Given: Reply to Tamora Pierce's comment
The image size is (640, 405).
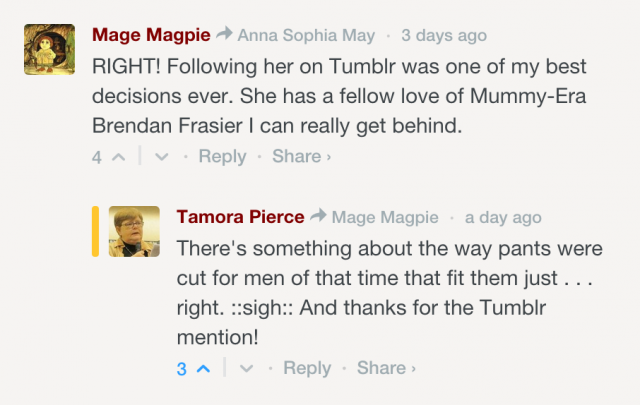Looking at the screenshot, I should (307, 369).
